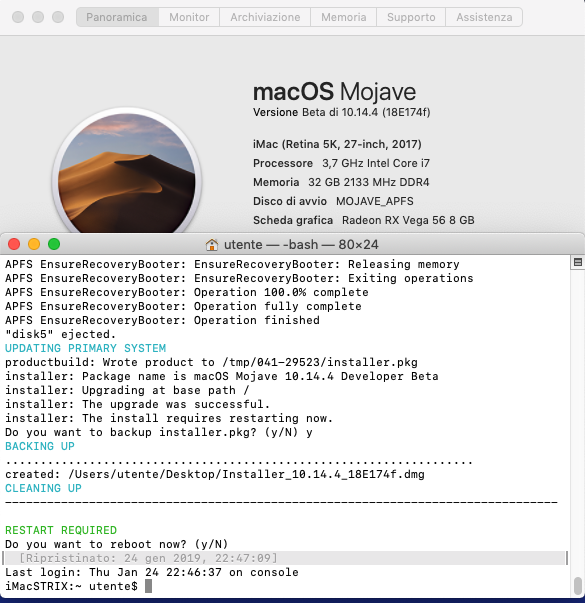Click the Terminal vertical scrollbar thumb
This screenshot has height=603, width=585.
click(x=577, y=585)
